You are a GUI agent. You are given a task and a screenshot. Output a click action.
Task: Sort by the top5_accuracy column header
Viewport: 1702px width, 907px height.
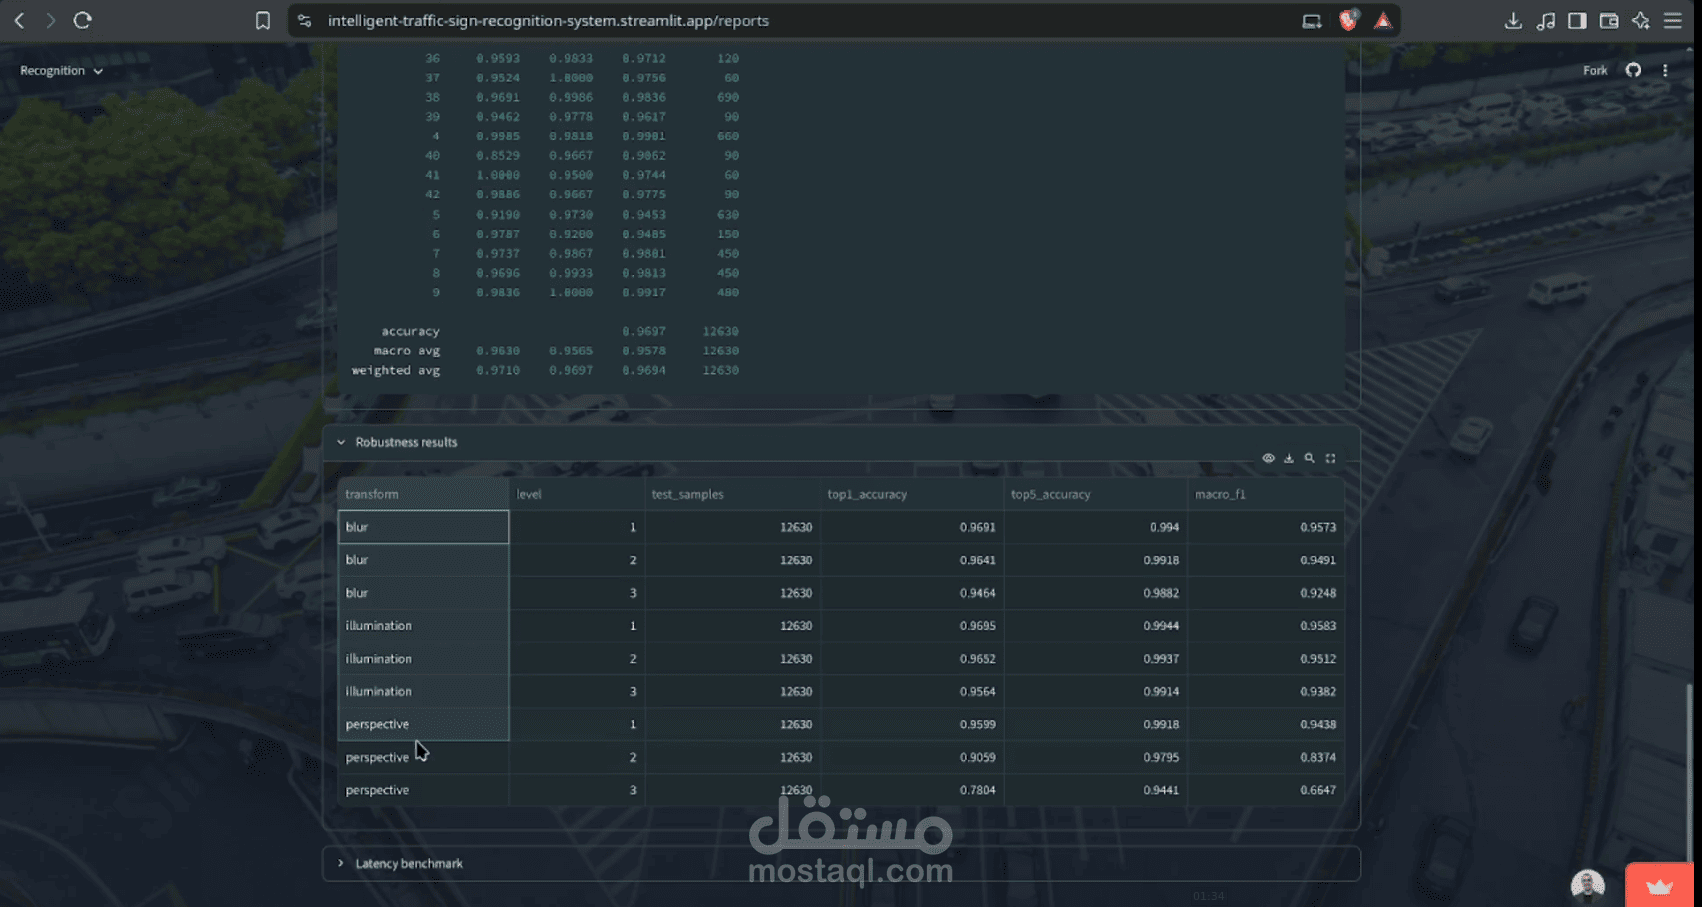click(x=1095, y=494)
